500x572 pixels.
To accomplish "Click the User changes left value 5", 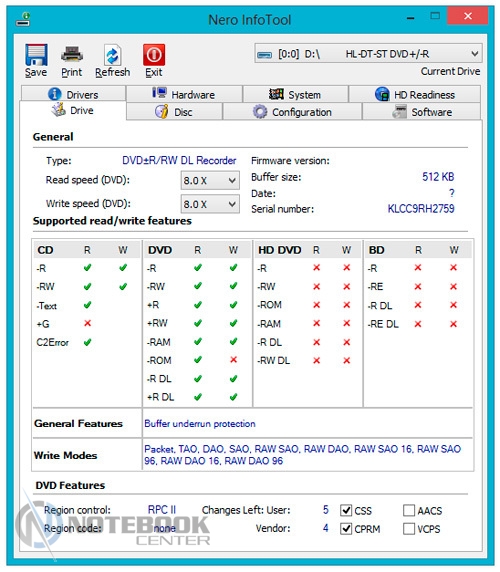I will coord(326,510).
